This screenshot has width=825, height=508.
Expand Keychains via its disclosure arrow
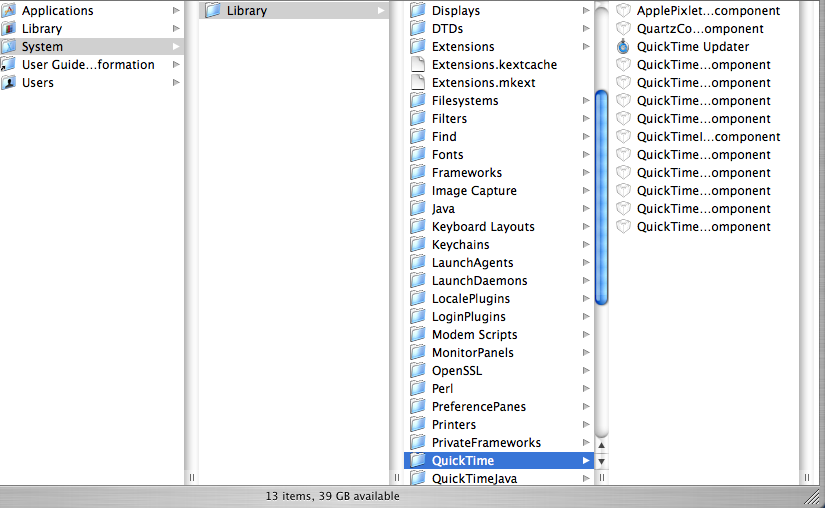586,244
